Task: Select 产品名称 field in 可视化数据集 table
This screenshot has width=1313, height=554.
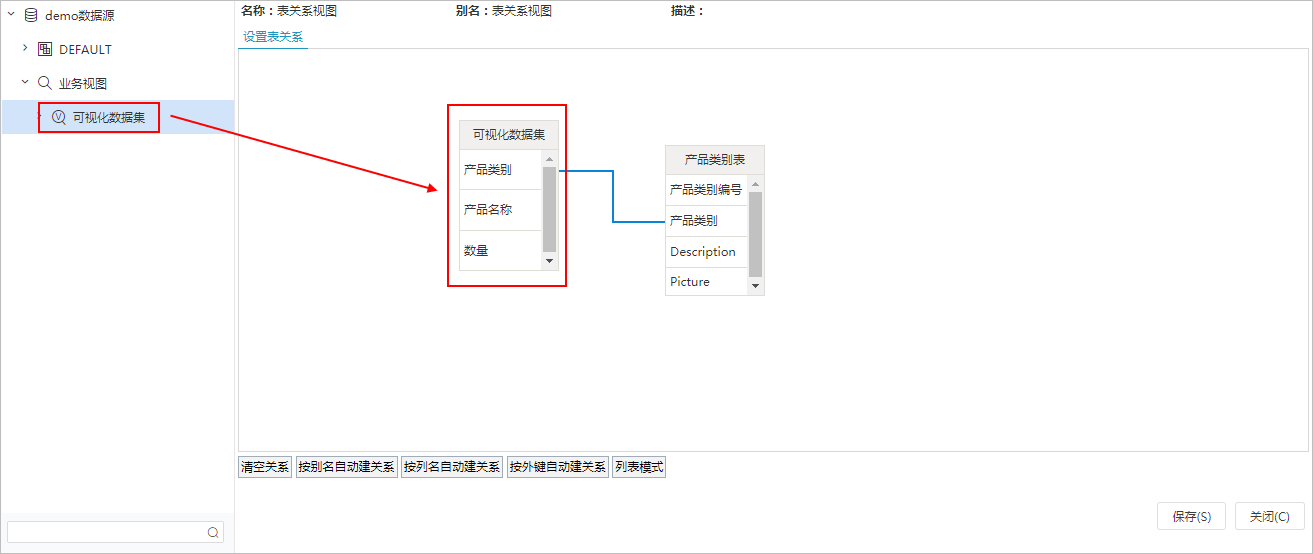Action: (x=501, y=210)
